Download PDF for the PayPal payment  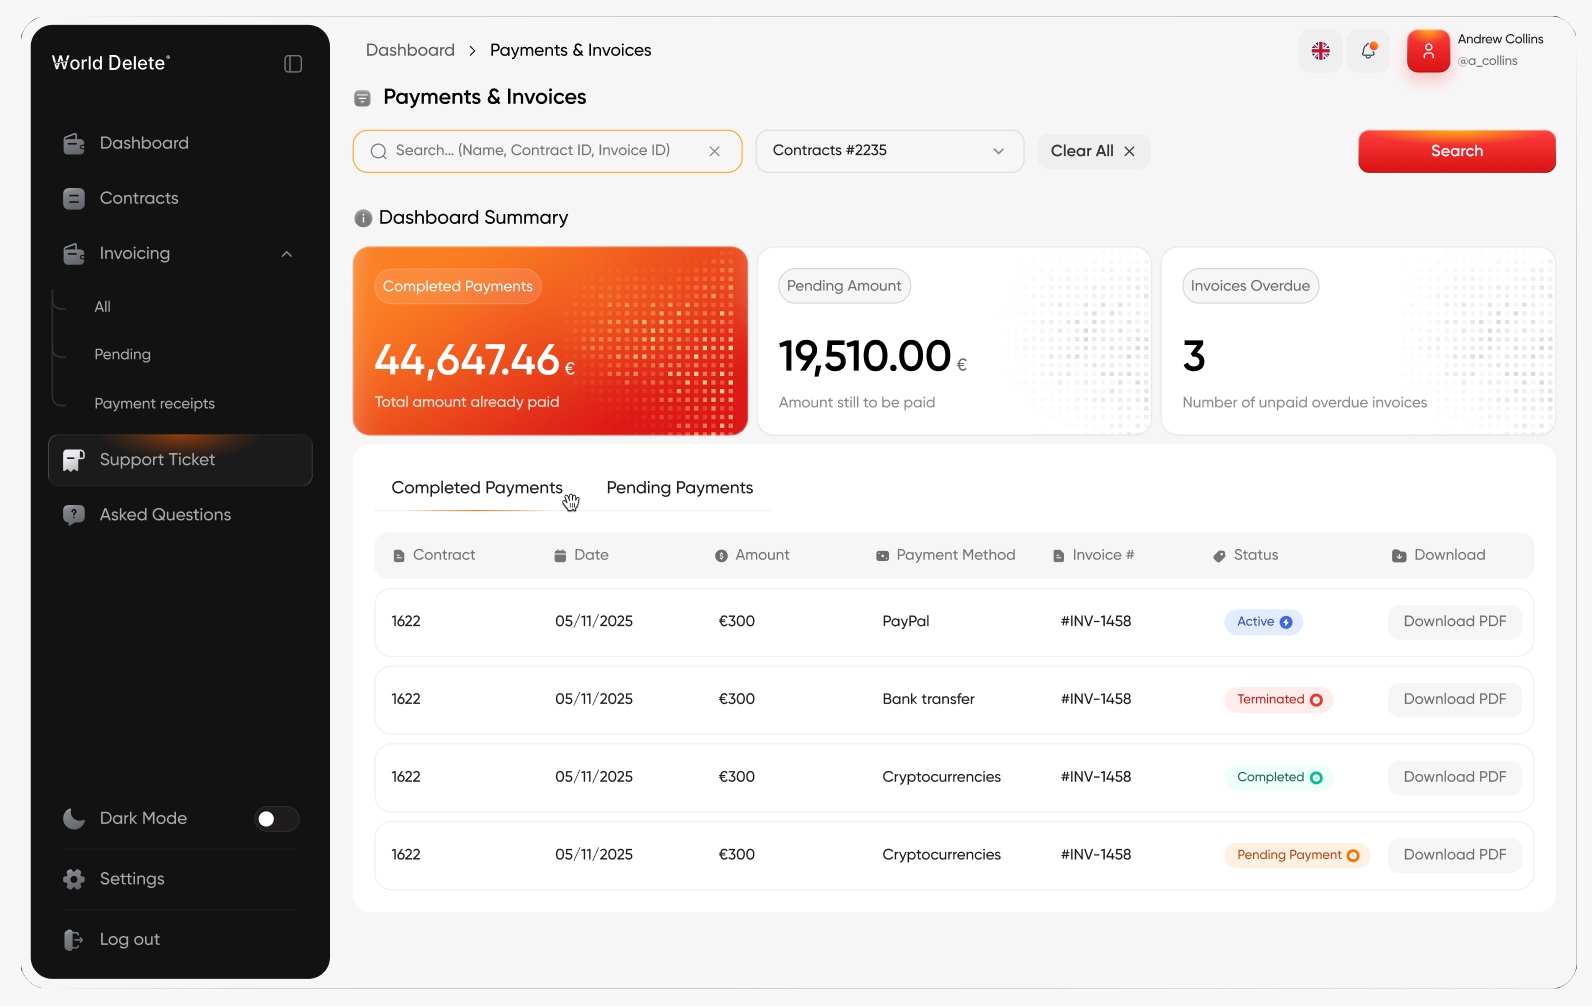click(x=1454, y=622)
